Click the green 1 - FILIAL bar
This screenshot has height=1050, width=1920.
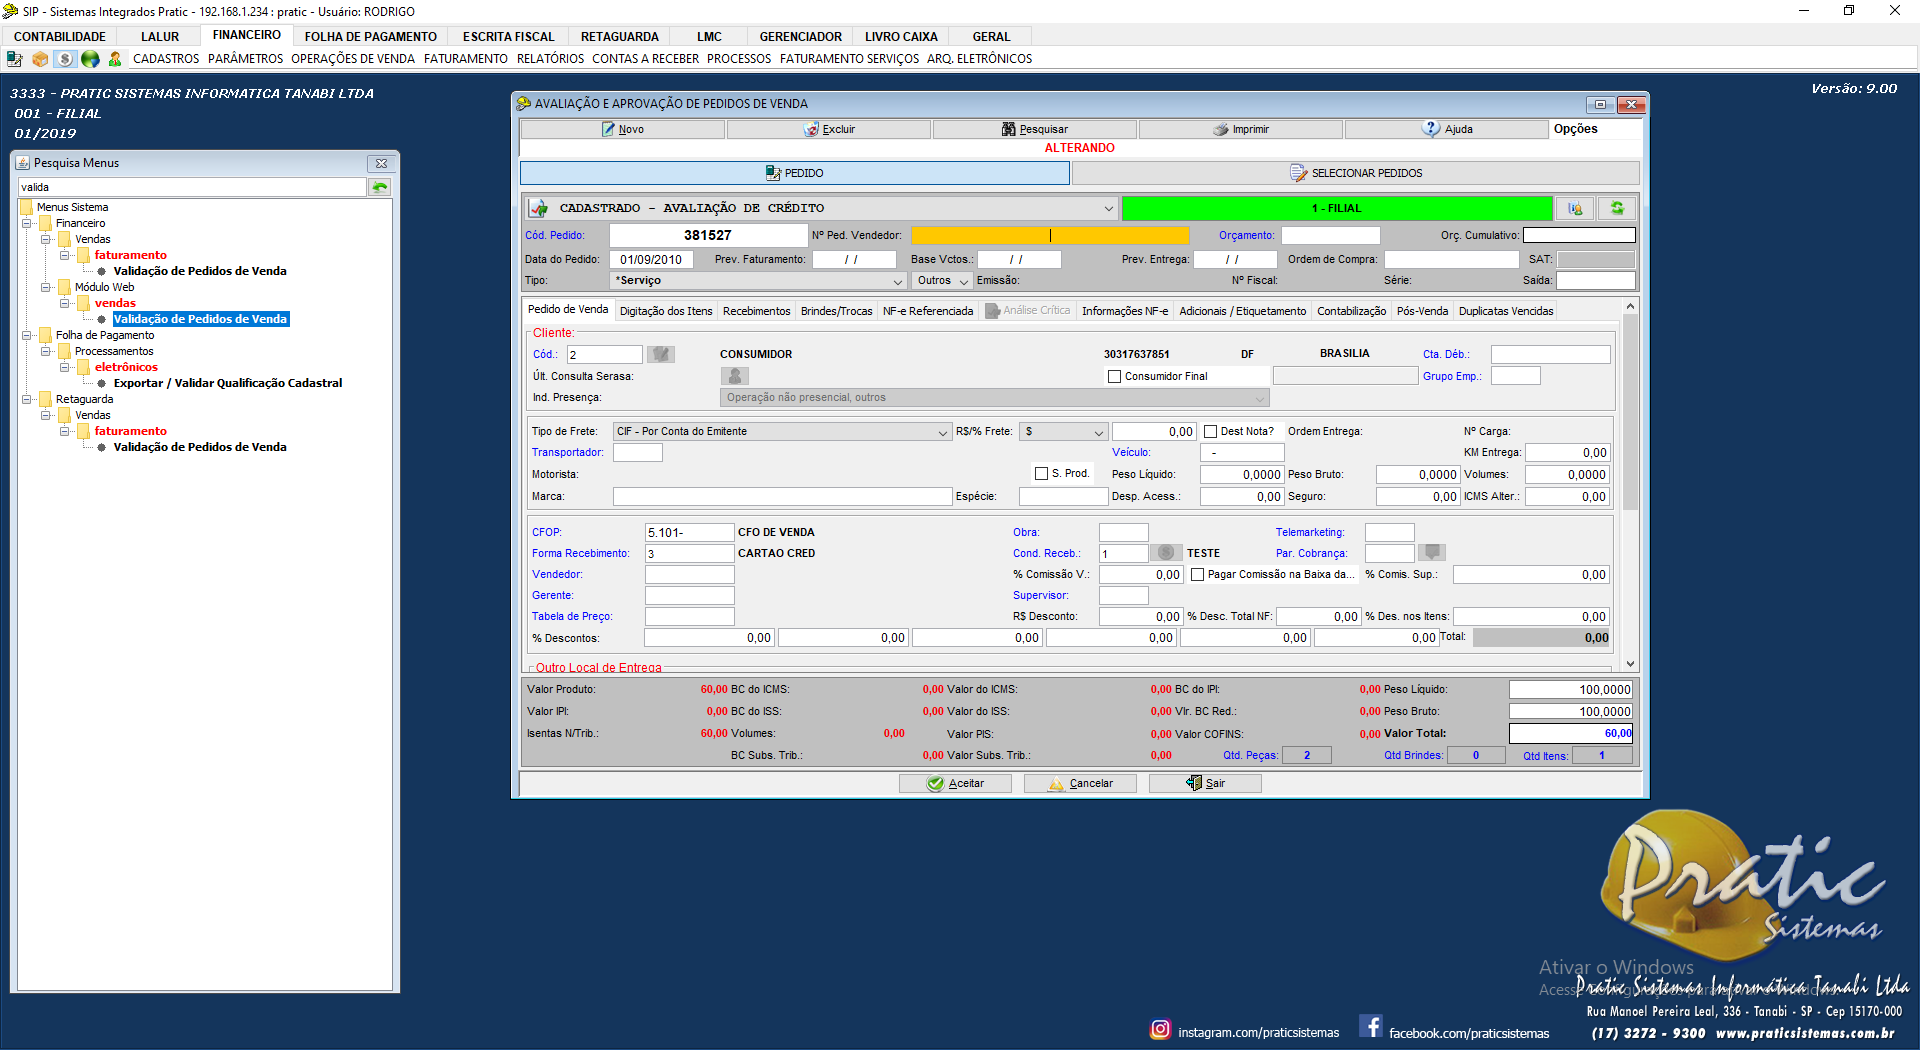pos(1336,208)
